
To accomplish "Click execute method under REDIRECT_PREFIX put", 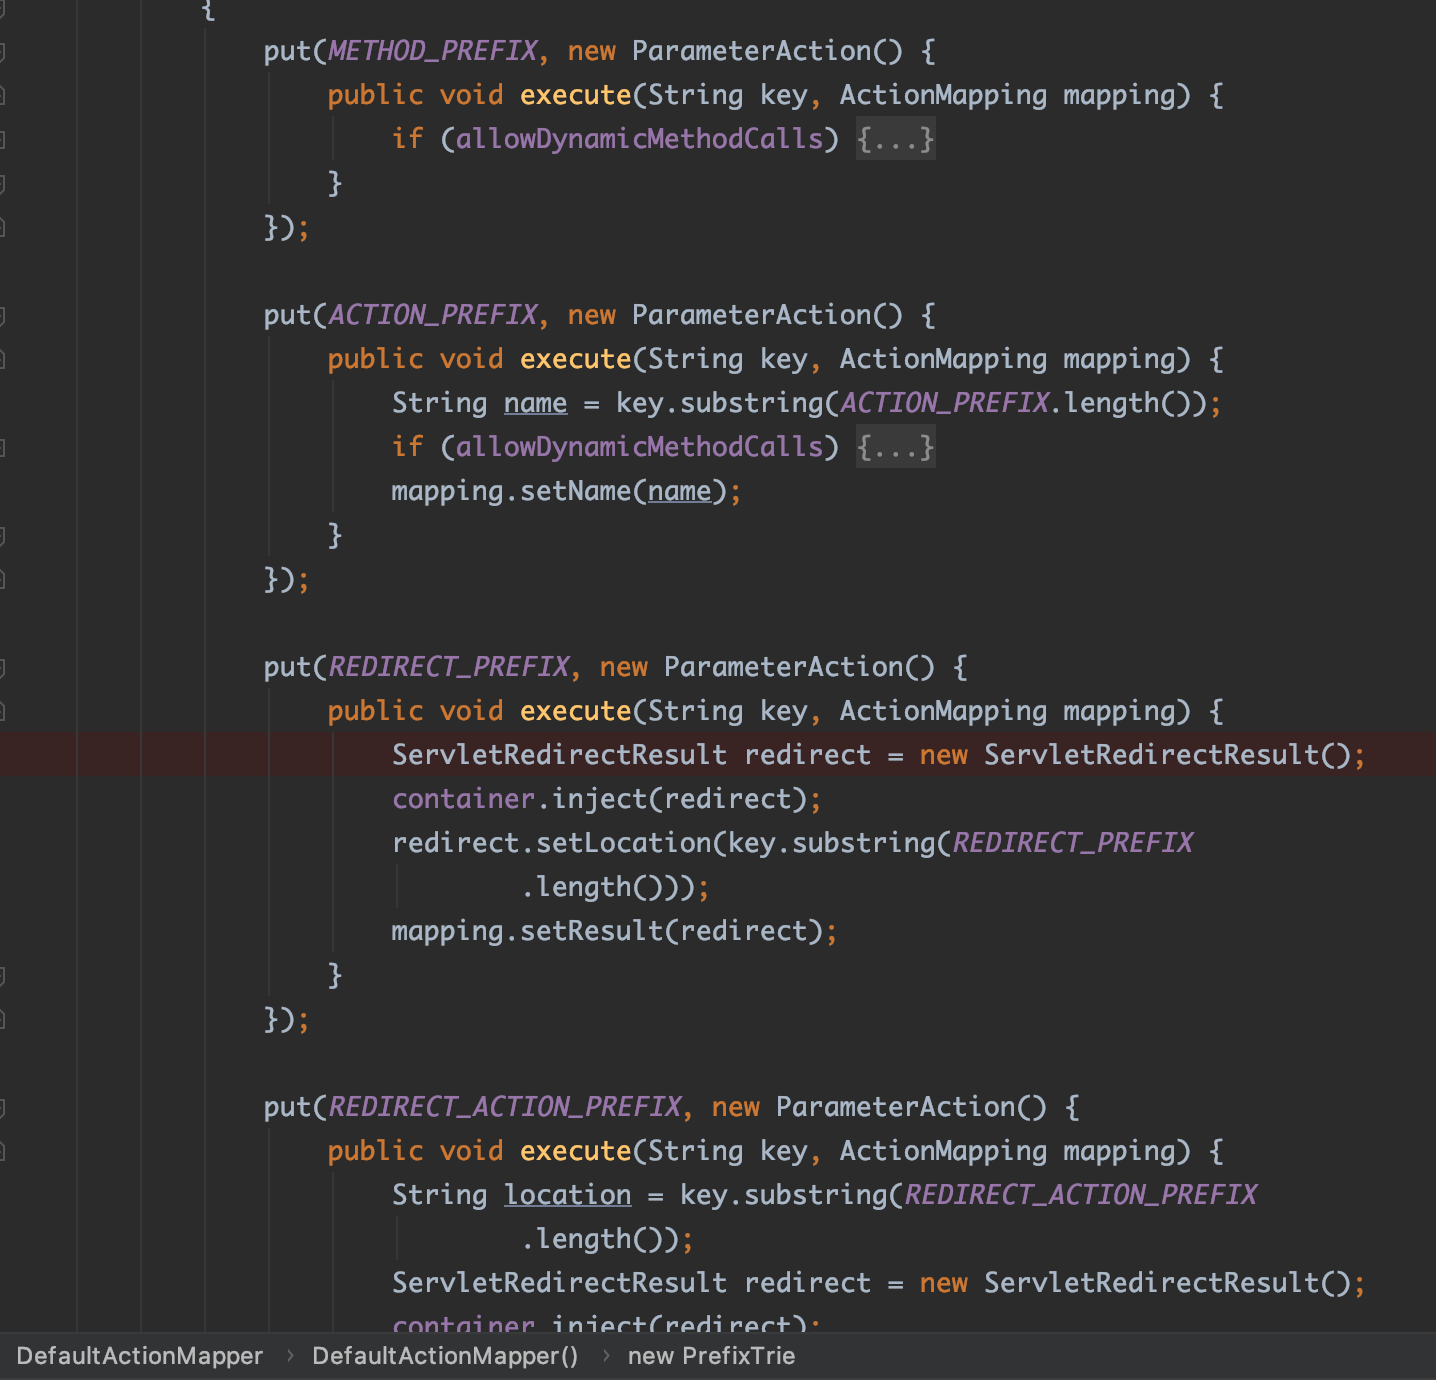I will [575, 711].
